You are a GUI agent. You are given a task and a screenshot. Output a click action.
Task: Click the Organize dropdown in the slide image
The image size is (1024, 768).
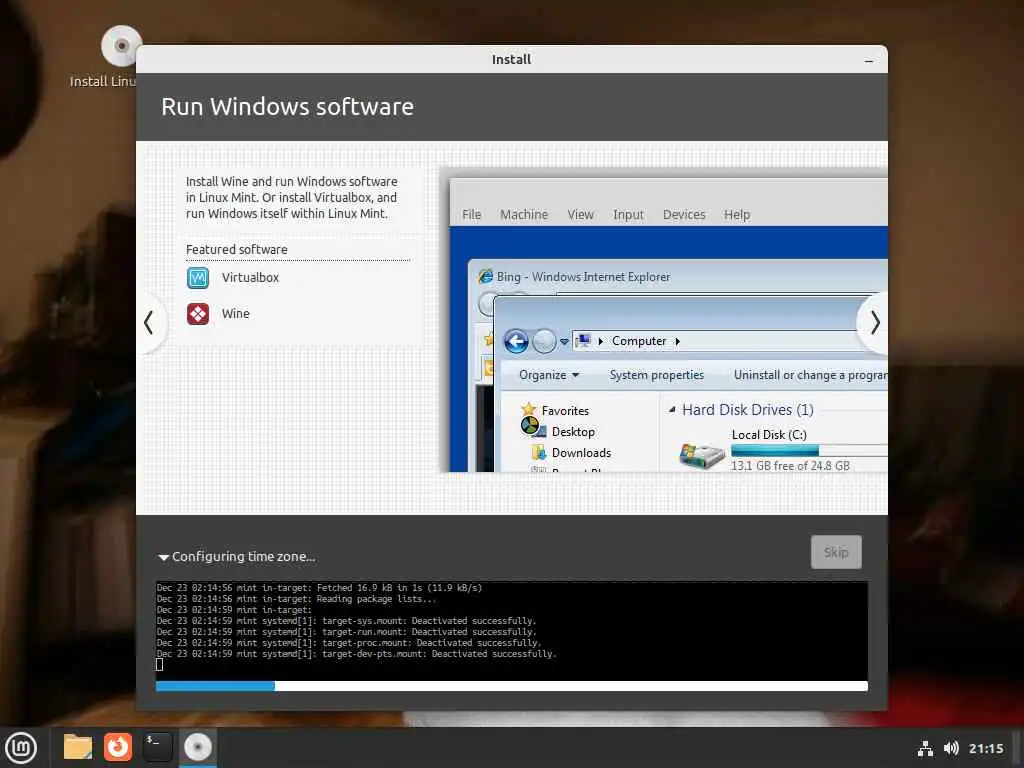pyautogui.click(x=549, y=375)
